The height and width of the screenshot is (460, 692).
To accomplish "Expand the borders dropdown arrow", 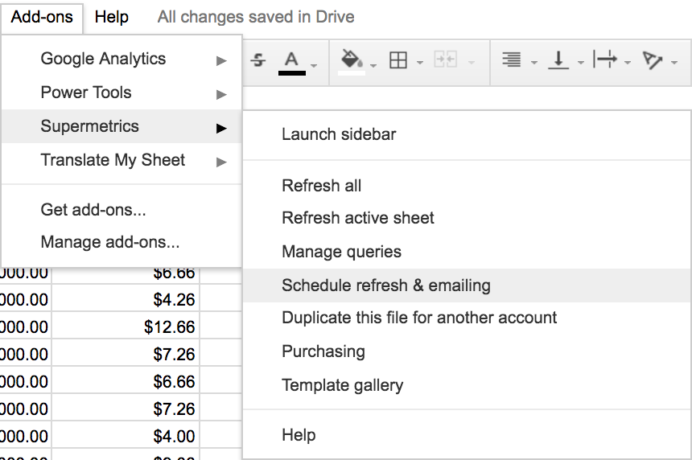I will point(420,63).
